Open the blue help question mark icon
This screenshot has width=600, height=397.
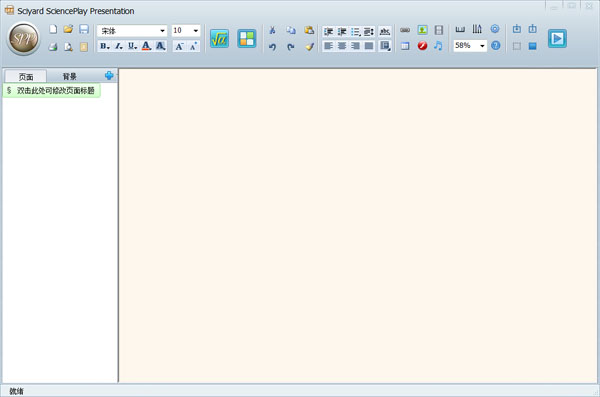coord(496,46)
